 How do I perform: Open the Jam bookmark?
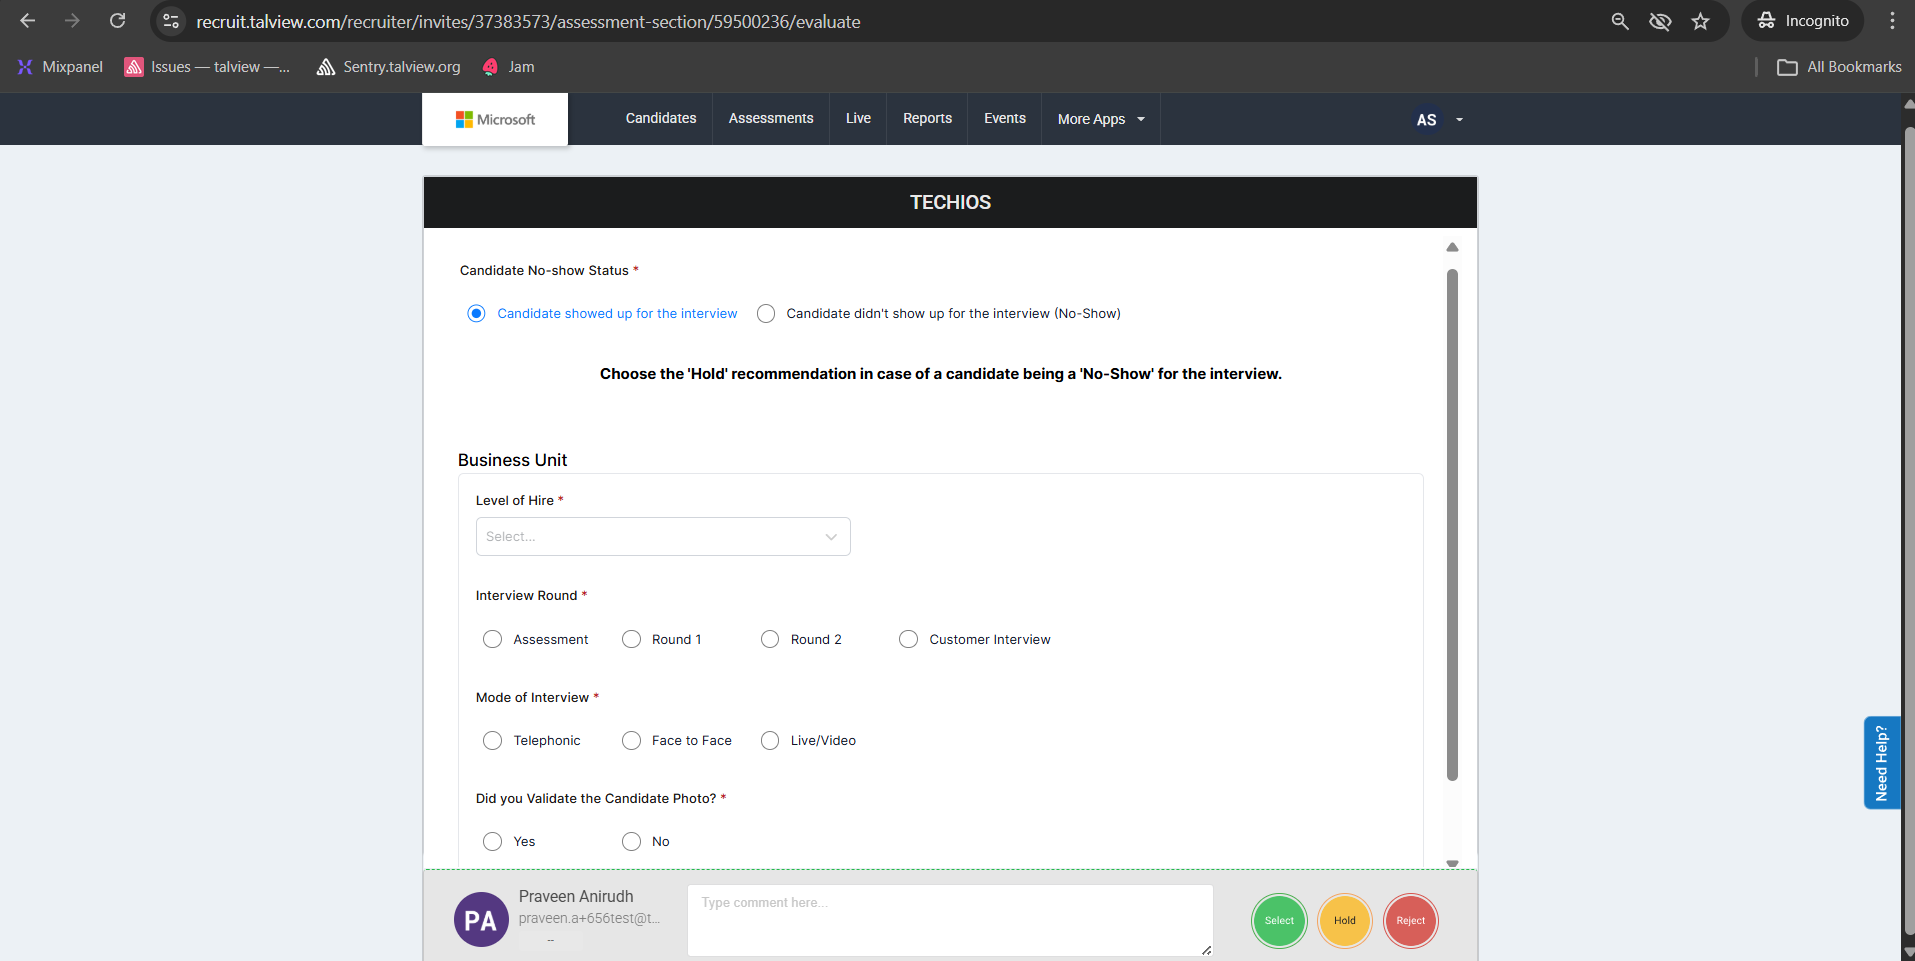pos(509,67)
